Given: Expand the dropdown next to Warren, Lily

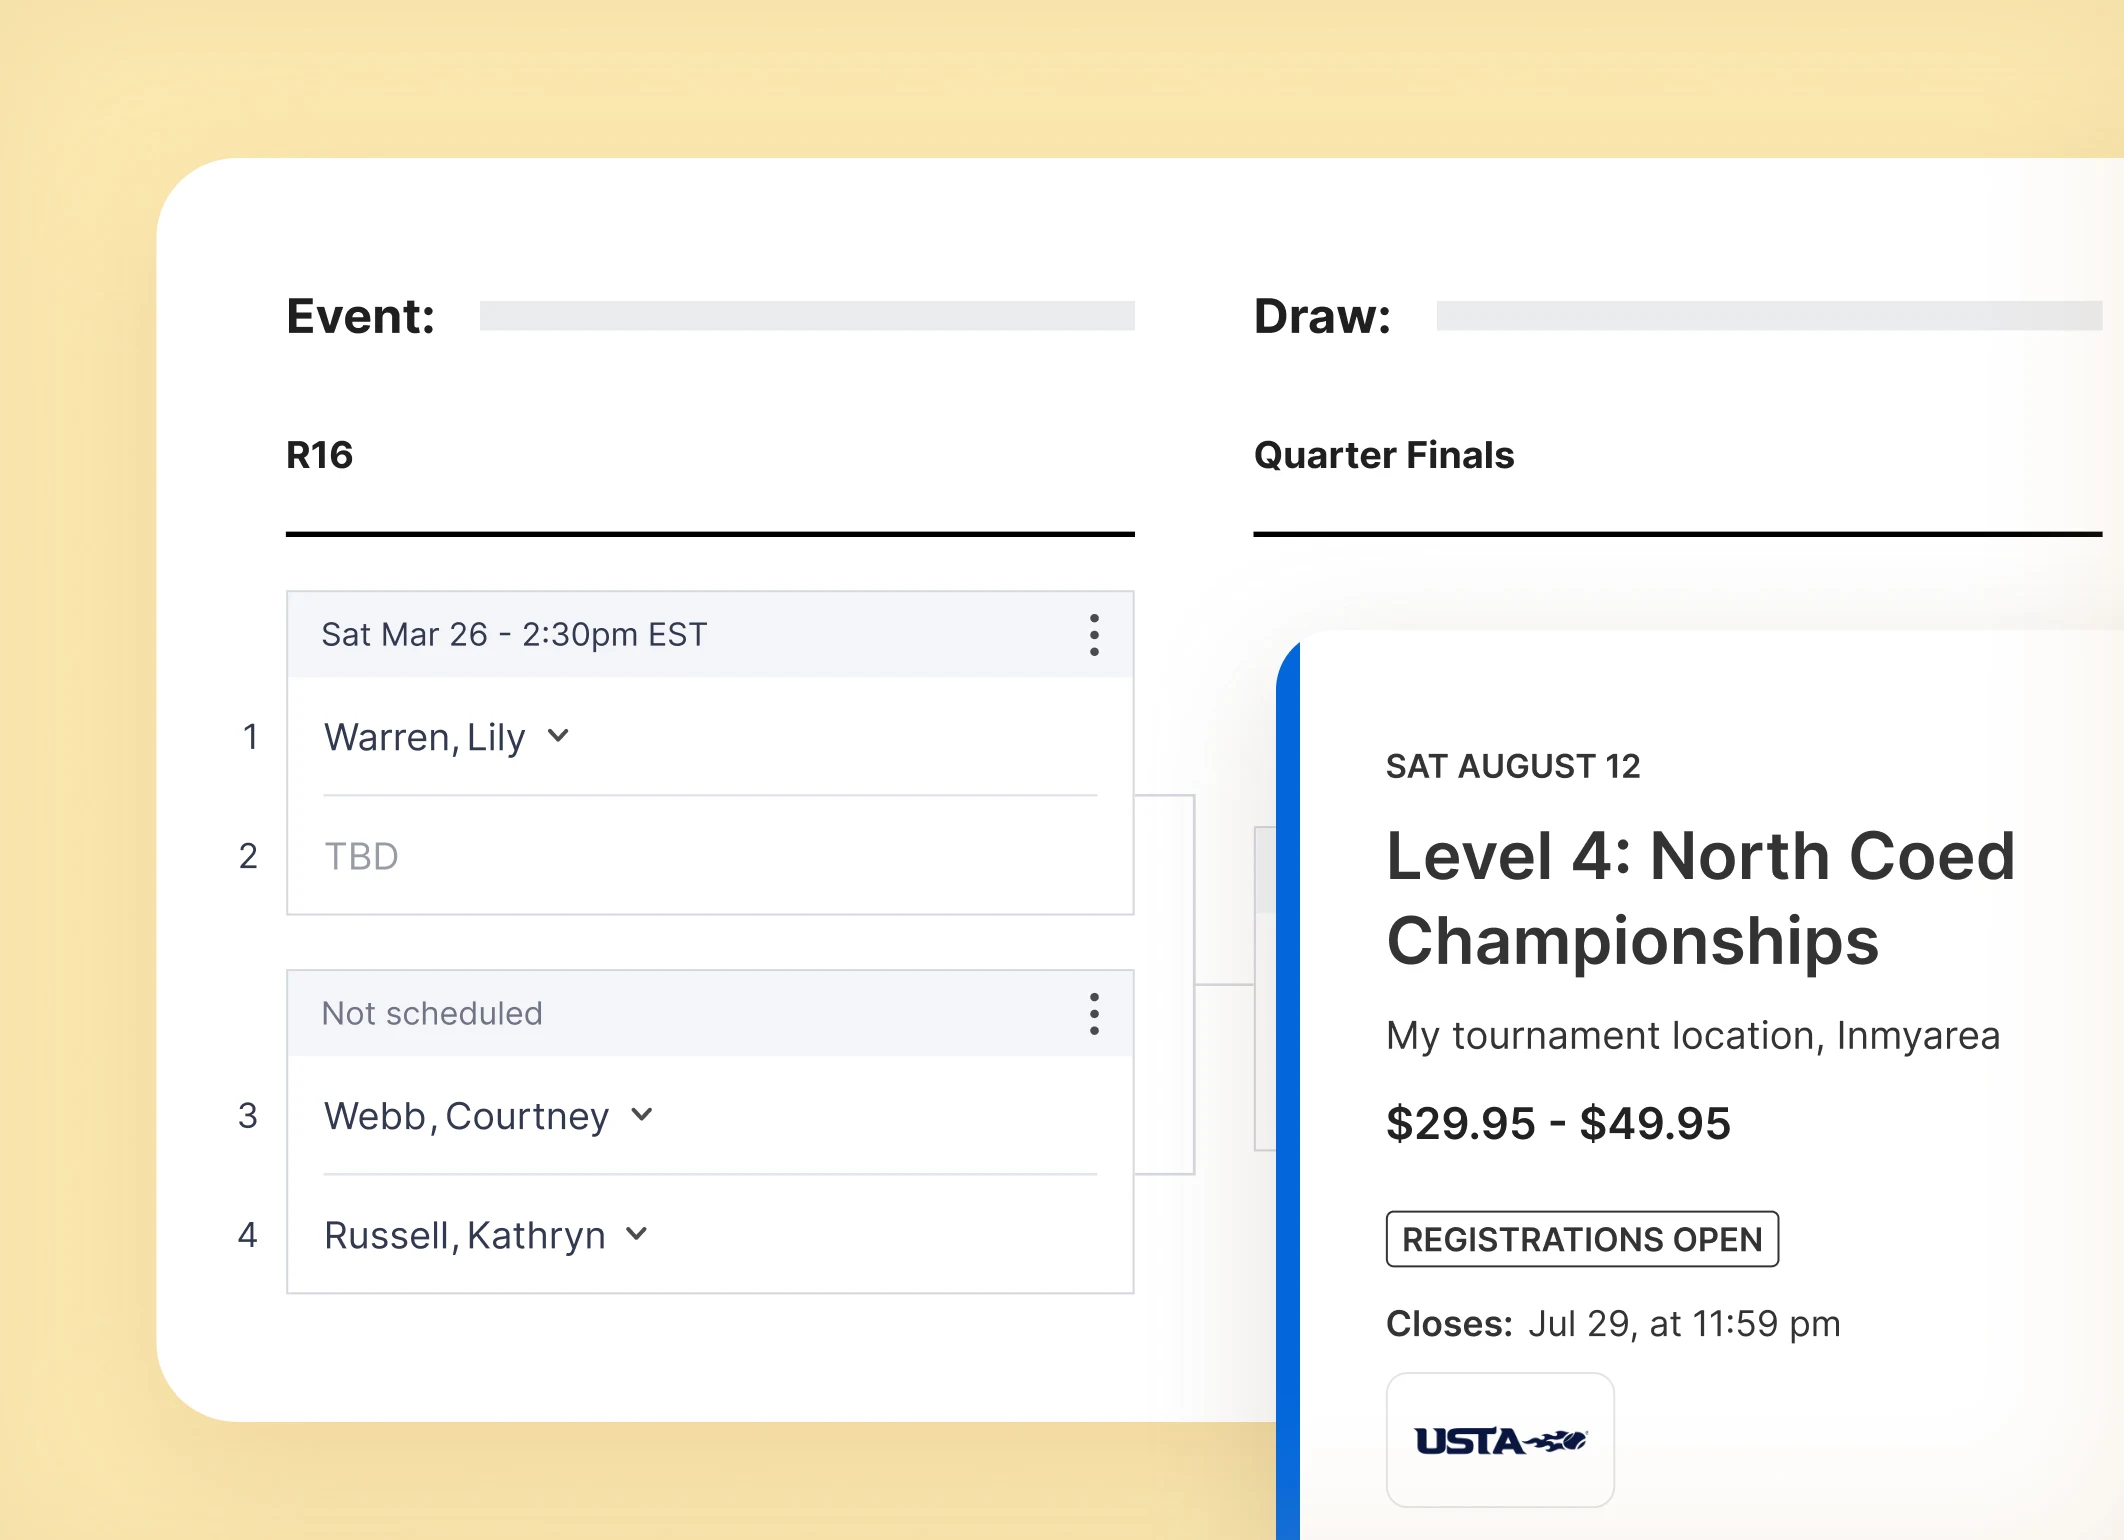Looking at the screenshot, I should (x=557, y=737).
